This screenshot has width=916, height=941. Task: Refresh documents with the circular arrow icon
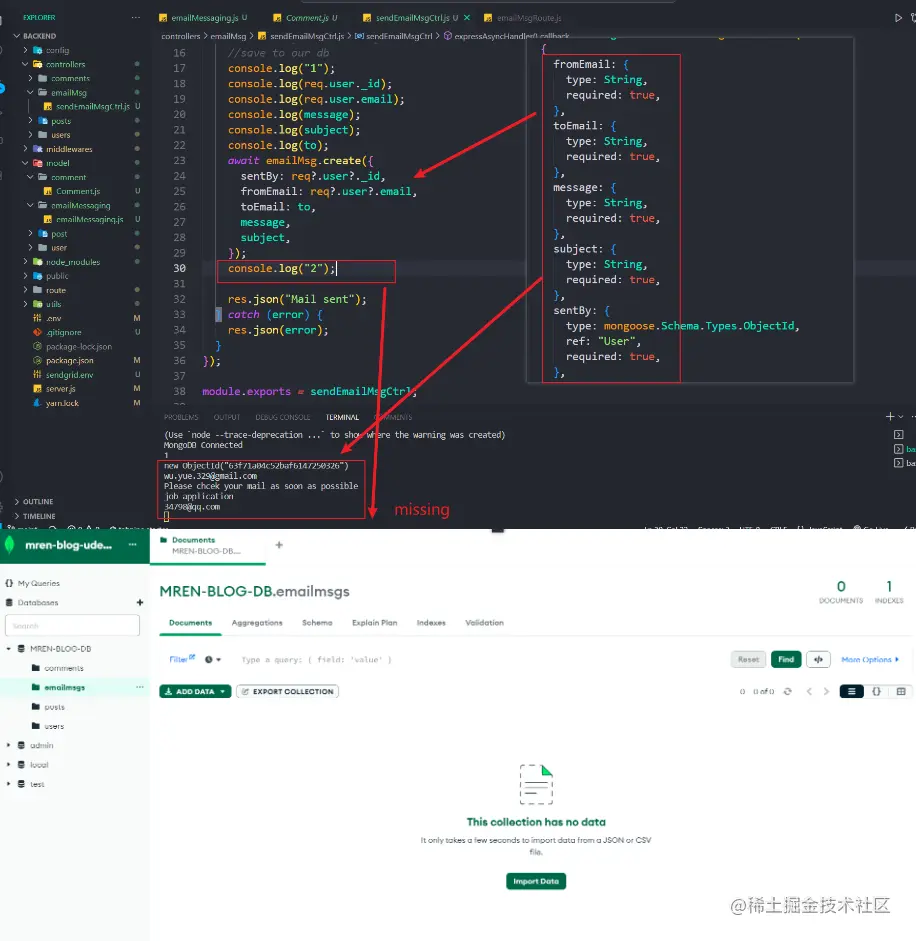click(788, 691)
